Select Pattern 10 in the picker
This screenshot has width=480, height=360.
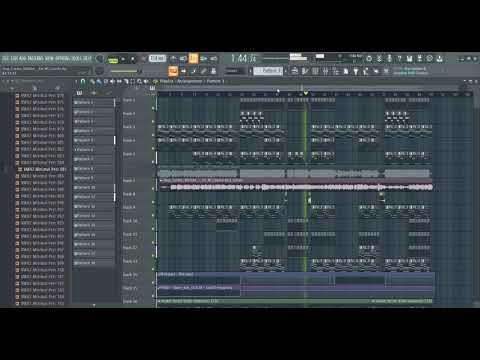[94, 187]
